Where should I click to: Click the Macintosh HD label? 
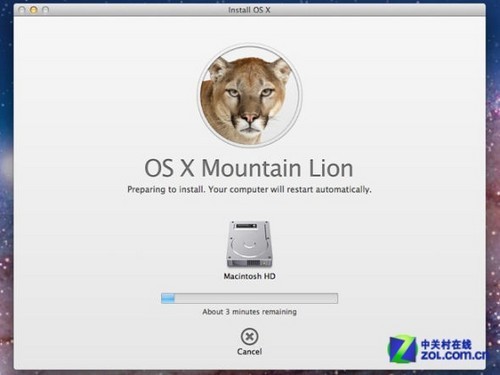tap(249, 276)
